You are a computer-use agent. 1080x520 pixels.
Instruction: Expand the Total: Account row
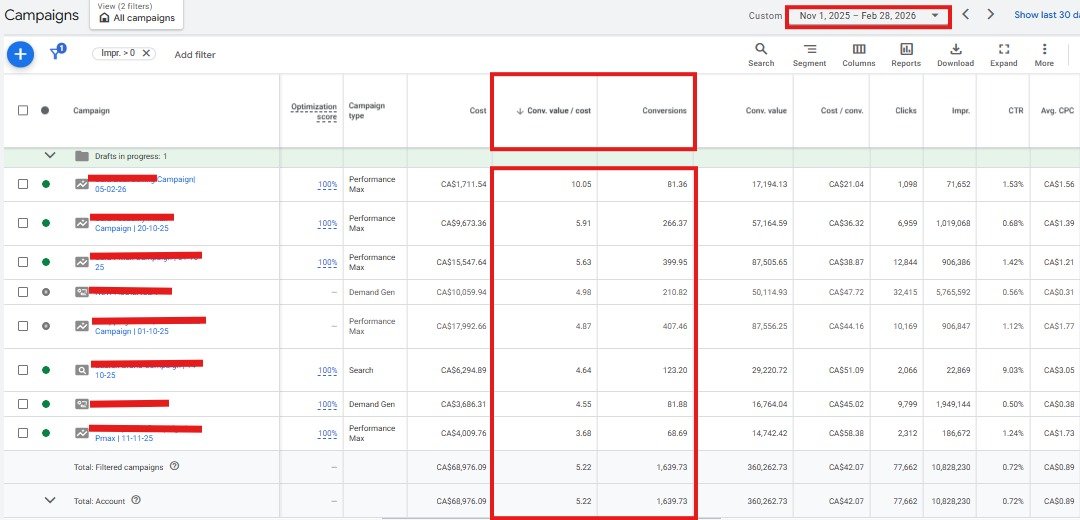point(49,500)
